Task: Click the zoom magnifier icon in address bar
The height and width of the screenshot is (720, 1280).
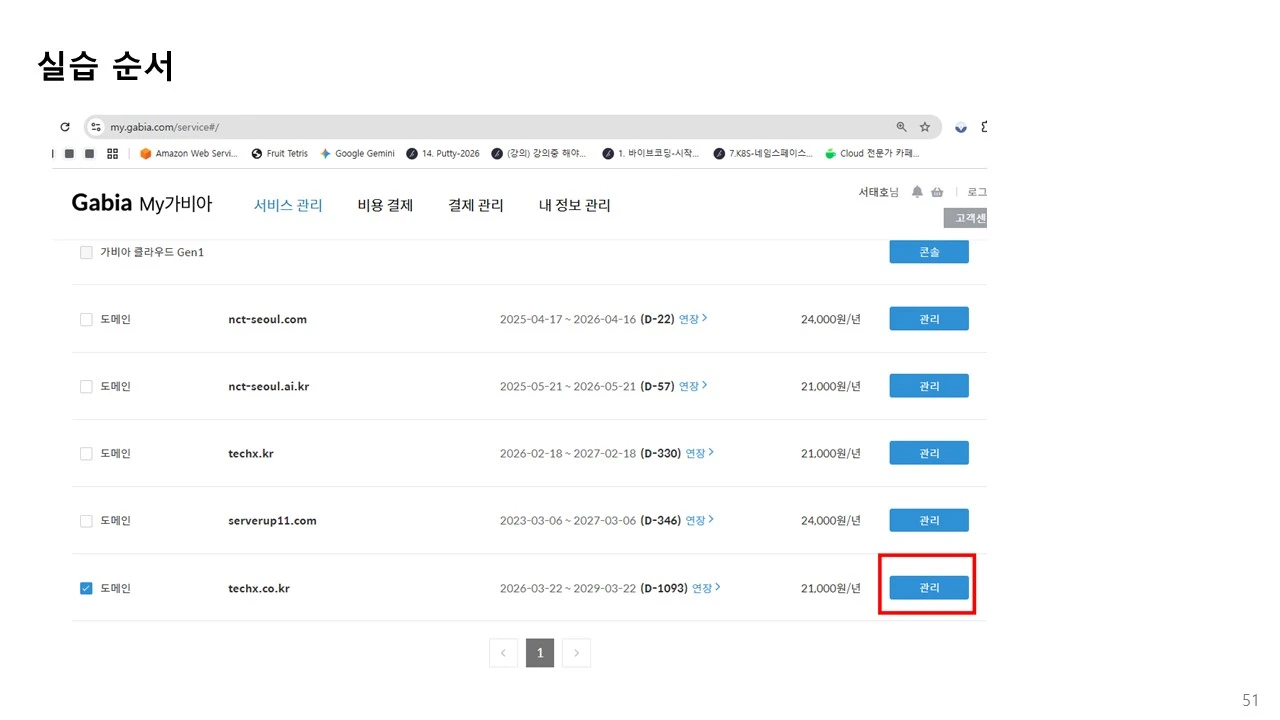Action: (902, 127)
